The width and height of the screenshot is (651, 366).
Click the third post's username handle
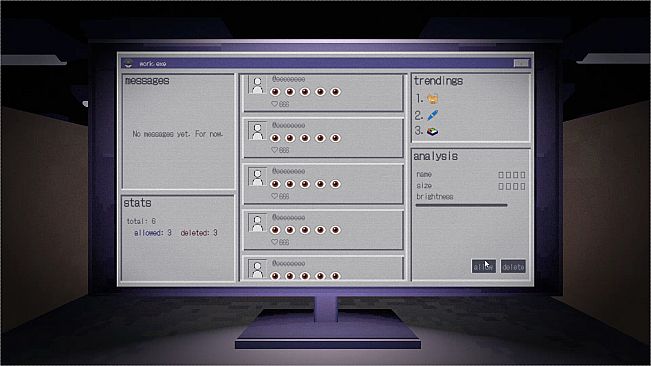[289, 171]
